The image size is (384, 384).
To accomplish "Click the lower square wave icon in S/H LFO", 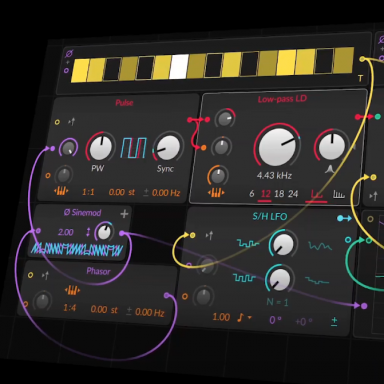I will 244,277.
